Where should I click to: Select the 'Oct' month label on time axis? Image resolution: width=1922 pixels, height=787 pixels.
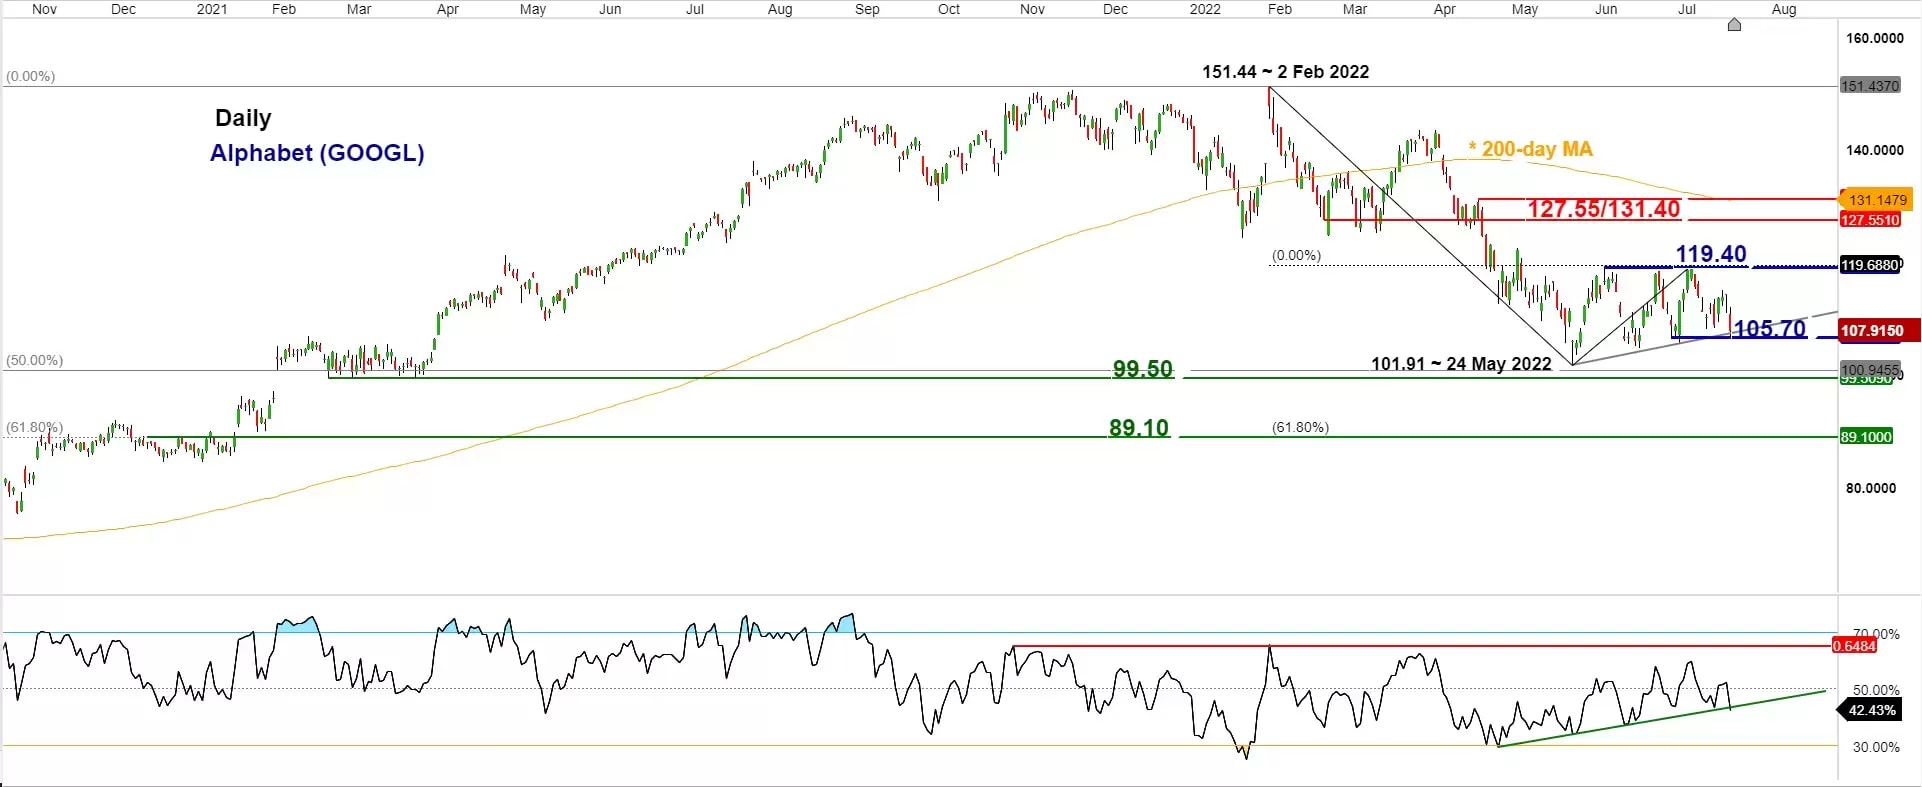[x=949, y=9]
